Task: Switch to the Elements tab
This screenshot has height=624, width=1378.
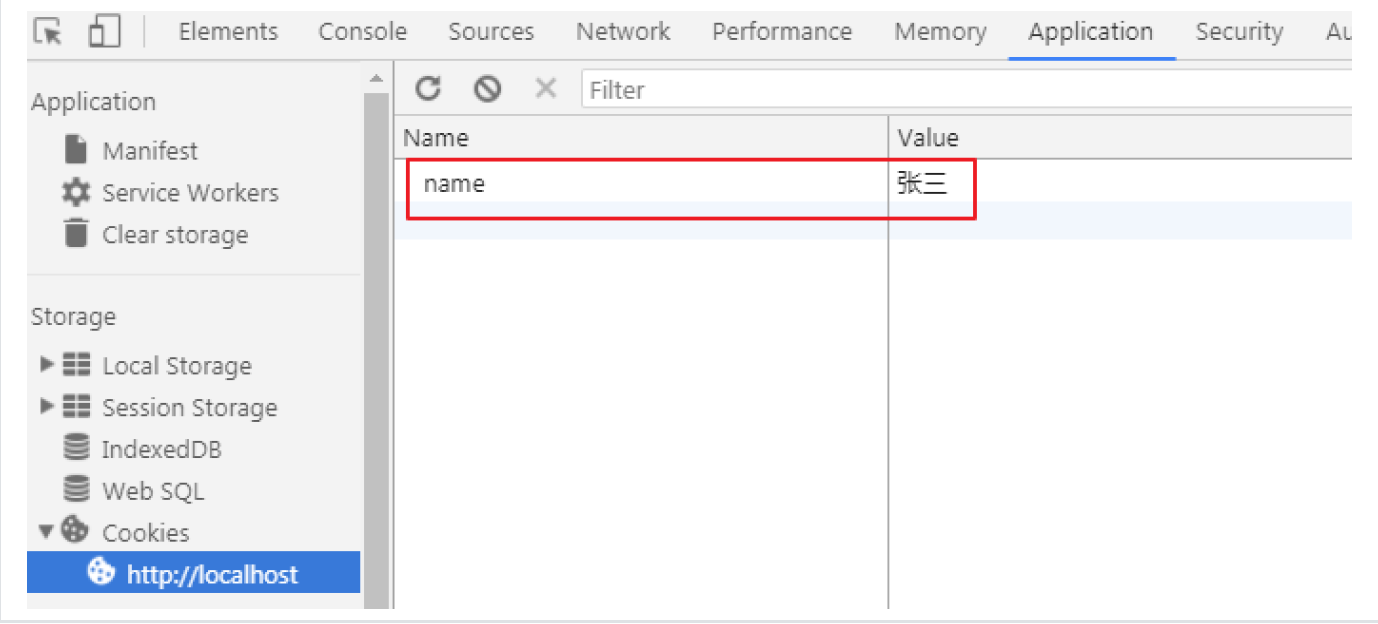Action: tap(227, 32)
